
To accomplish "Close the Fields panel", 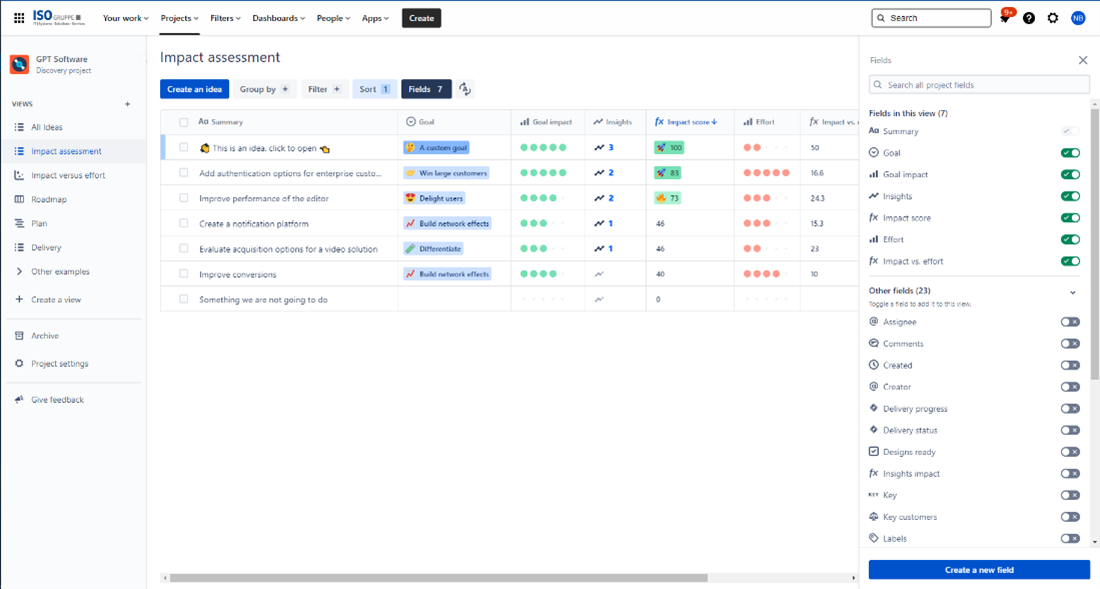I will pos(1082,60).
